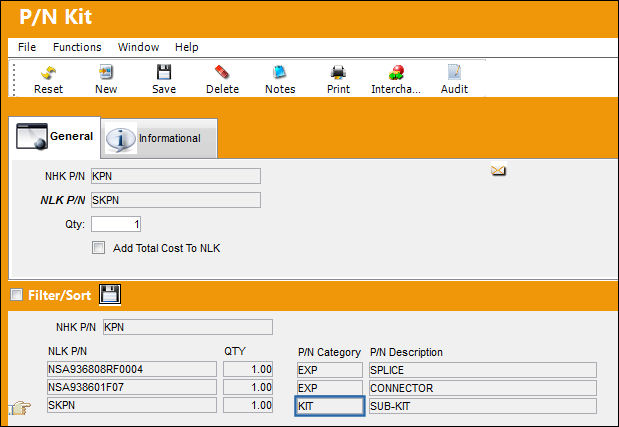Click the EXP category for SPLICE row
Image resolution: width=619 pixels, height=427 pixels.
[x=330, y=370]
